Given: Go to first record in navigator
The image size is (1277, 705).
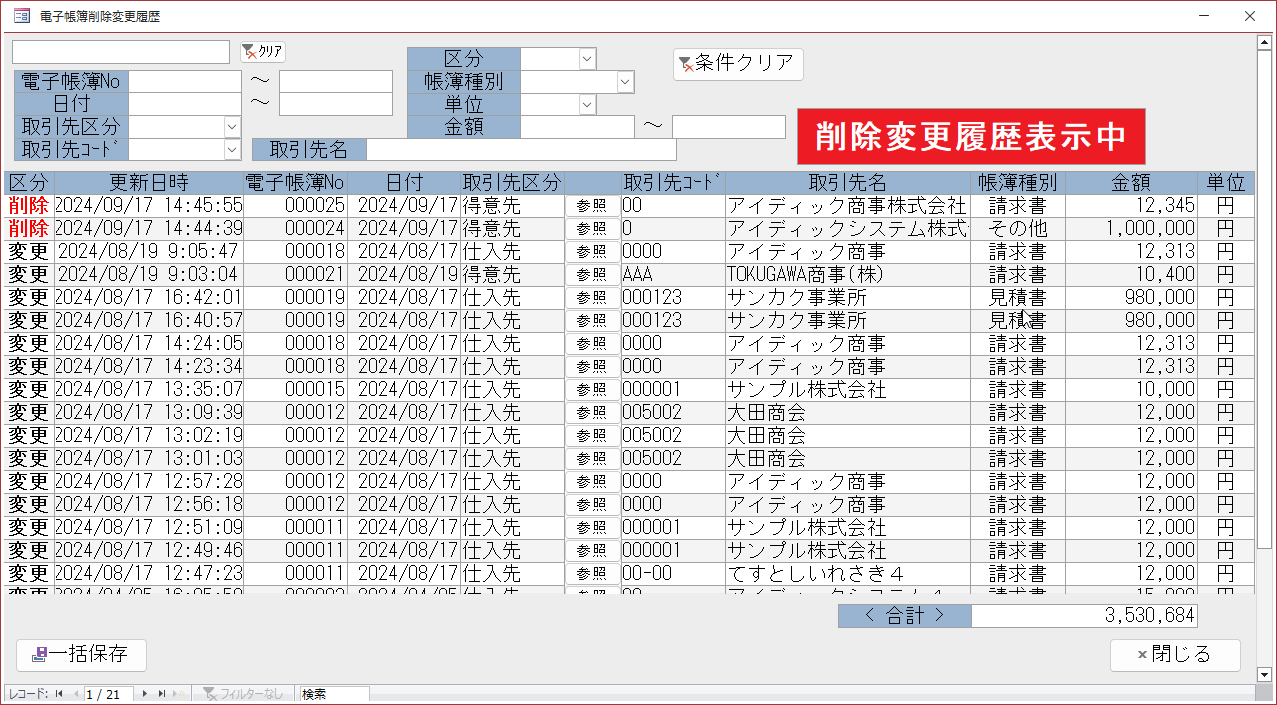Looking at the screenshot, I should click(59, 693).
